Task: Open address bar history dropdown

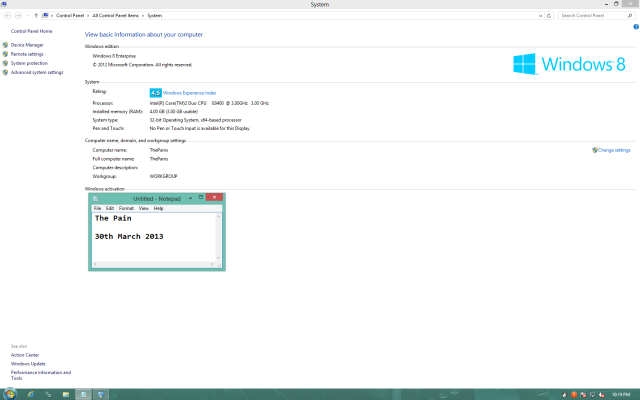Action: click(540, 16)
